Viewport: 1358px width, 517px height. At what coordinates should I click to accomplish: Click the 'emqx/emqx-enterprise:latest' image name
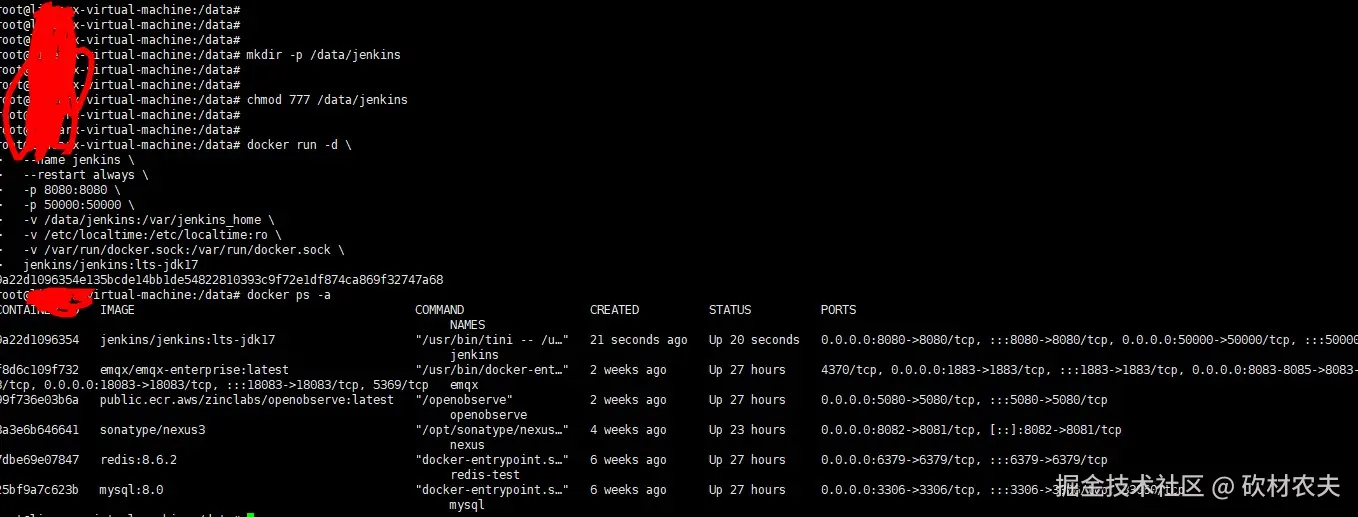[x=194, y=370]
